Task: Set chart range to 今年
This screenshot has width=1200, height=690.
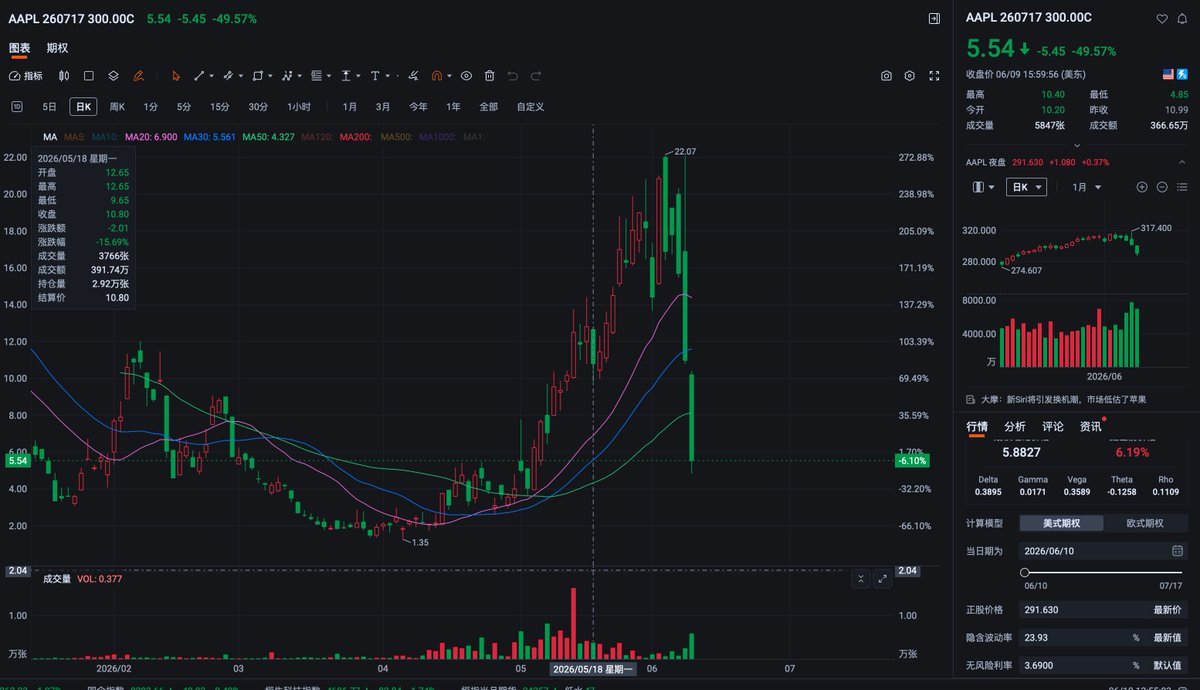Action: [x=418, y=107]
